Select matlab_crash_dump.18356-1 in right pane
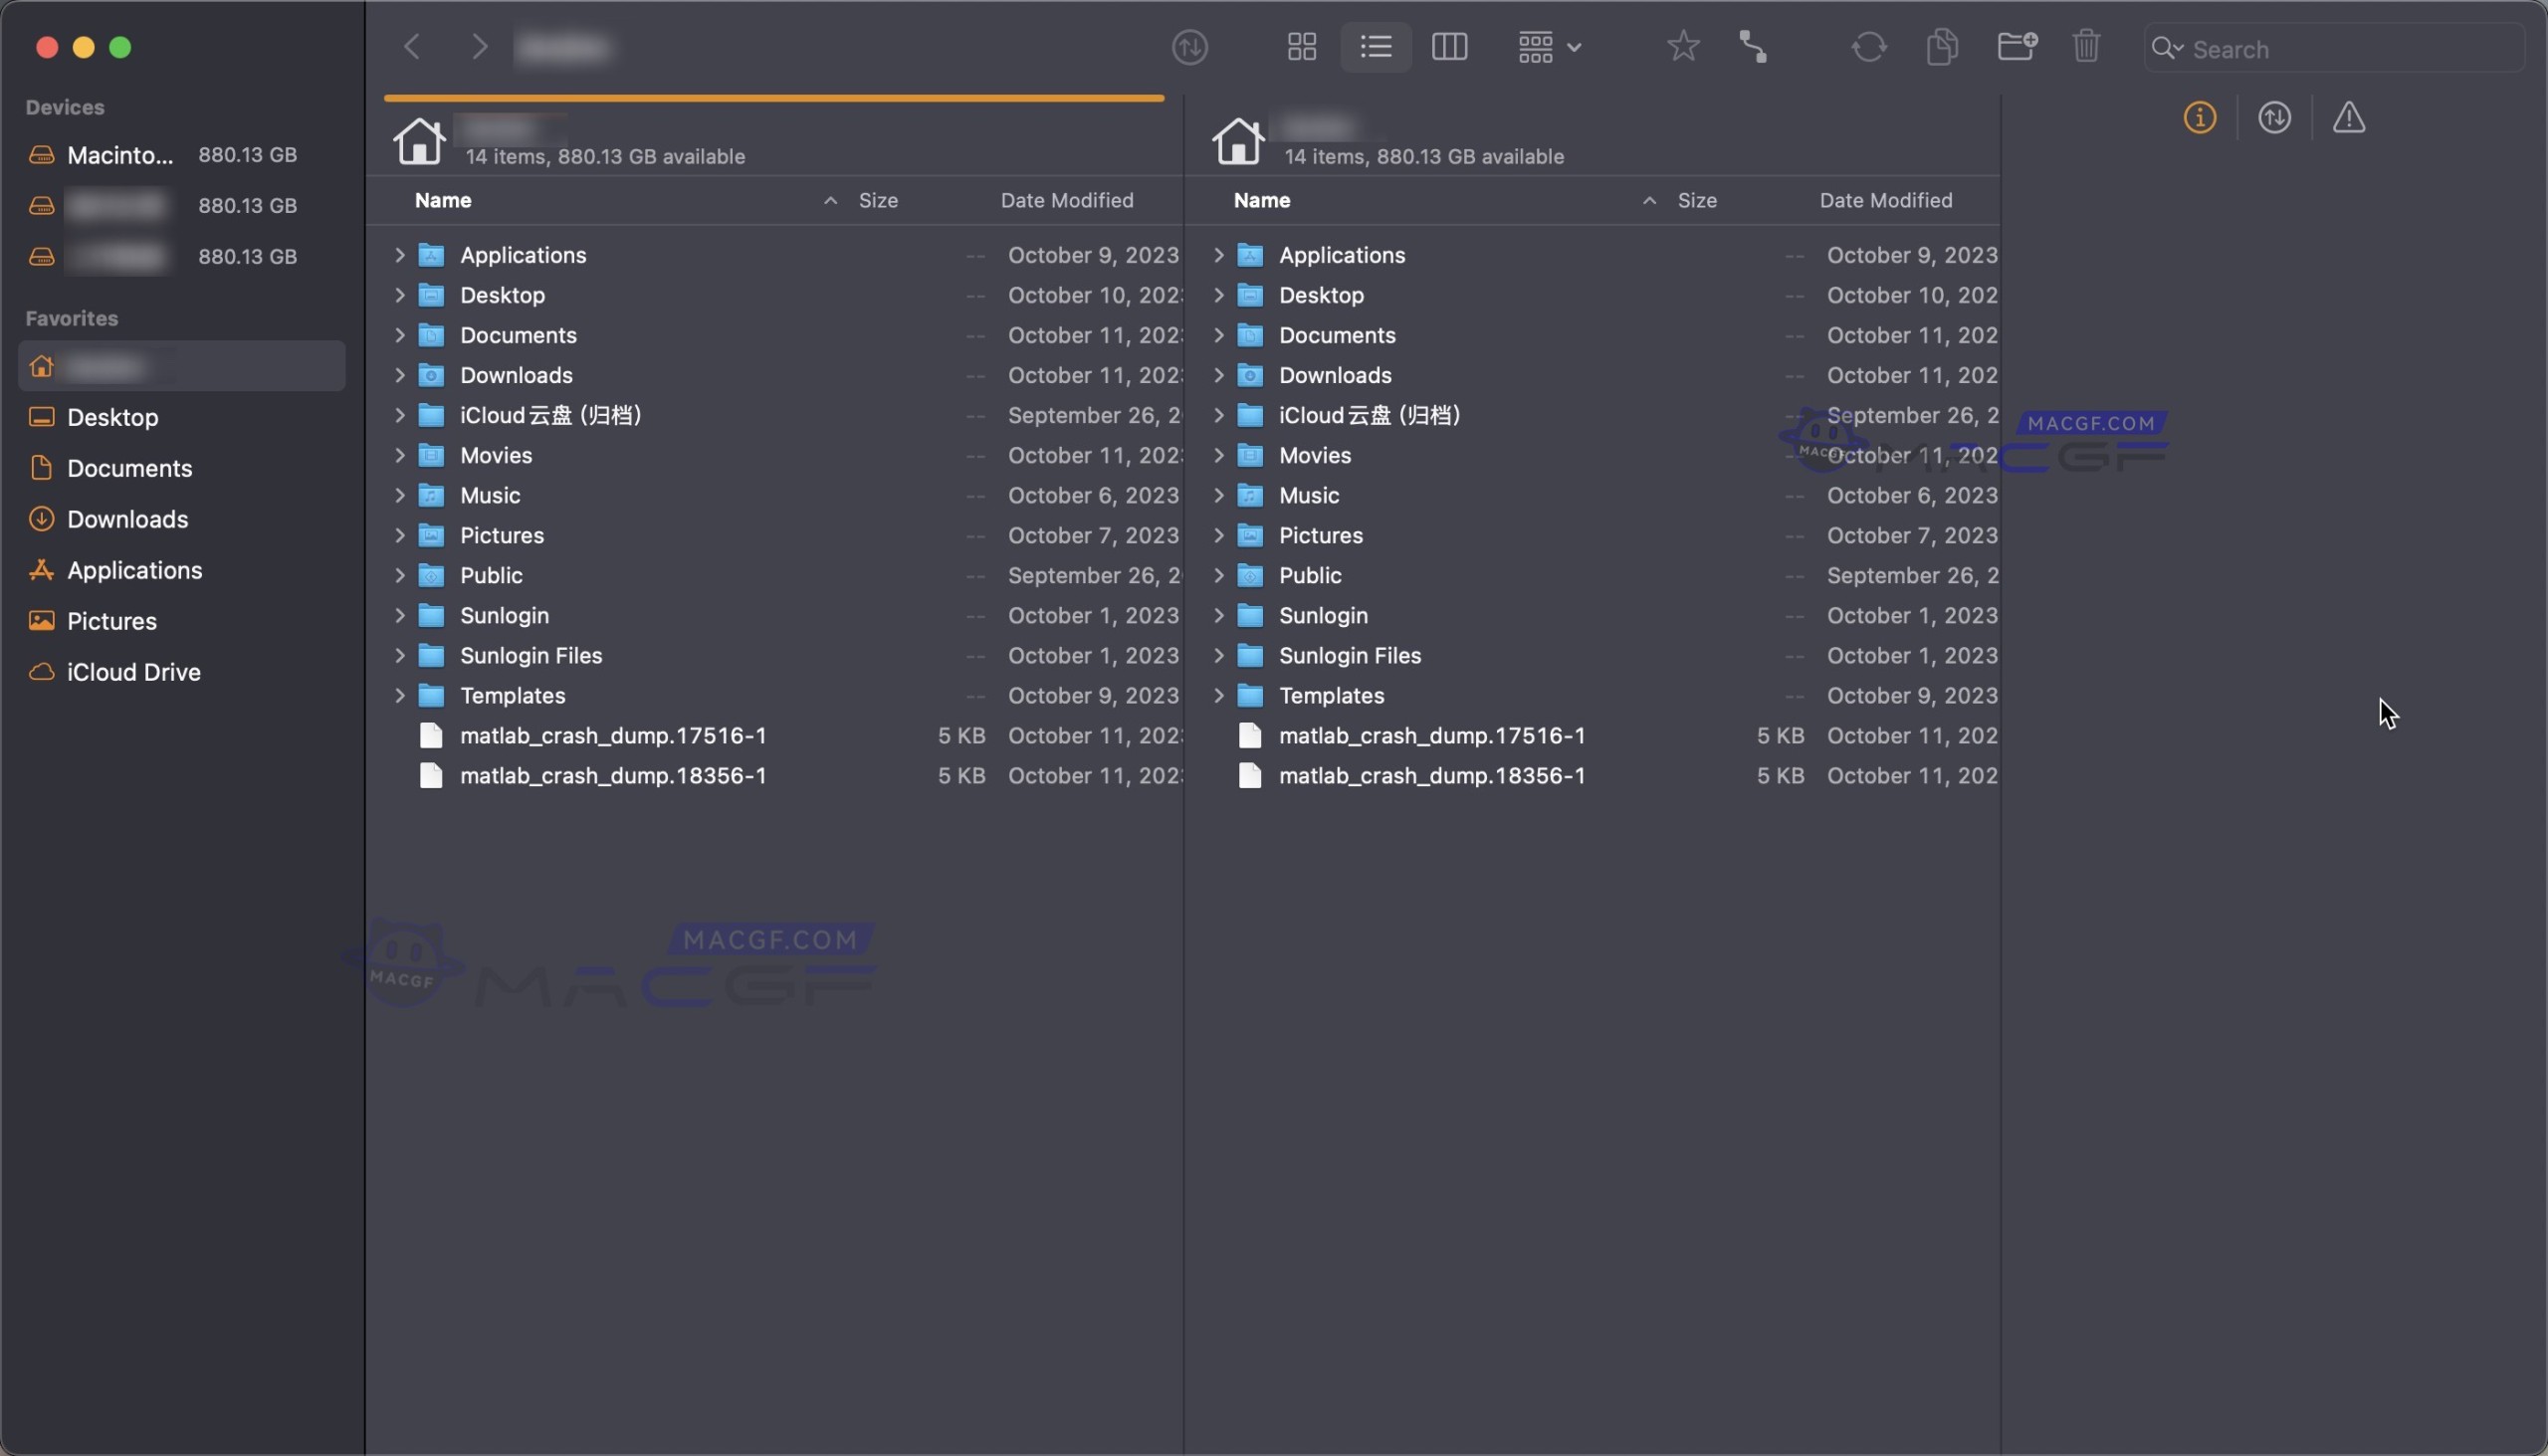Image resolution: width=2548 pixels, height=1456 pixels. (x=1431, y=775)
